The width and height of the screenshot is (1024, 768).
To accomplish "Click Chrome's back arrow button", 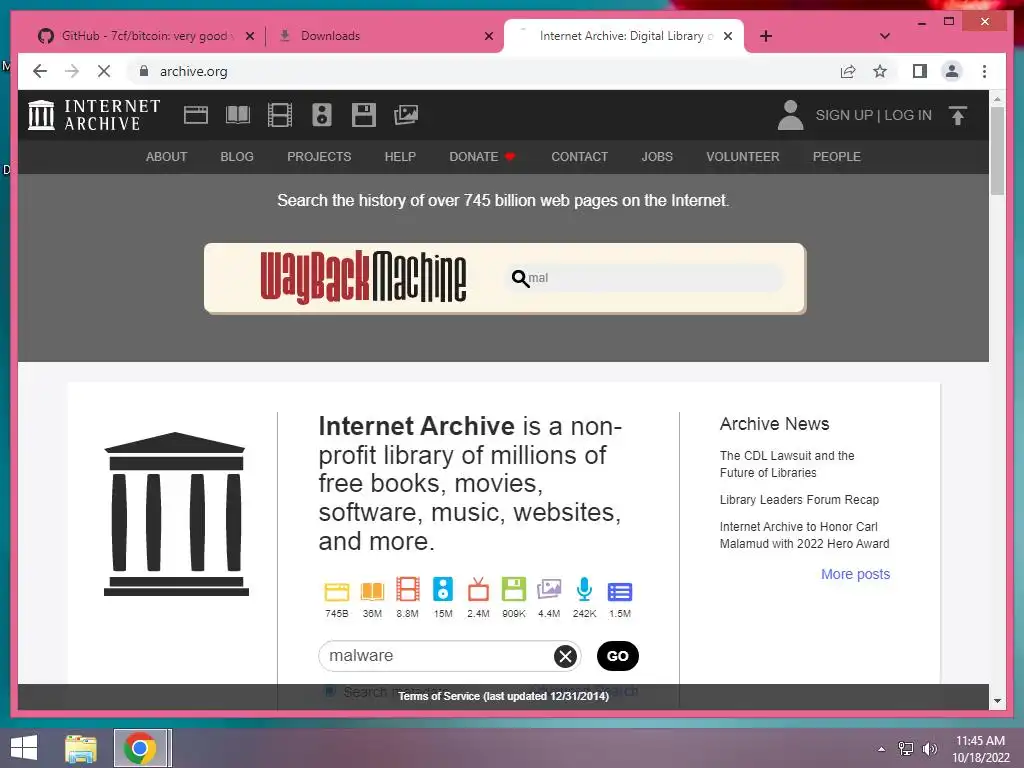I will (x=40, y=71).
